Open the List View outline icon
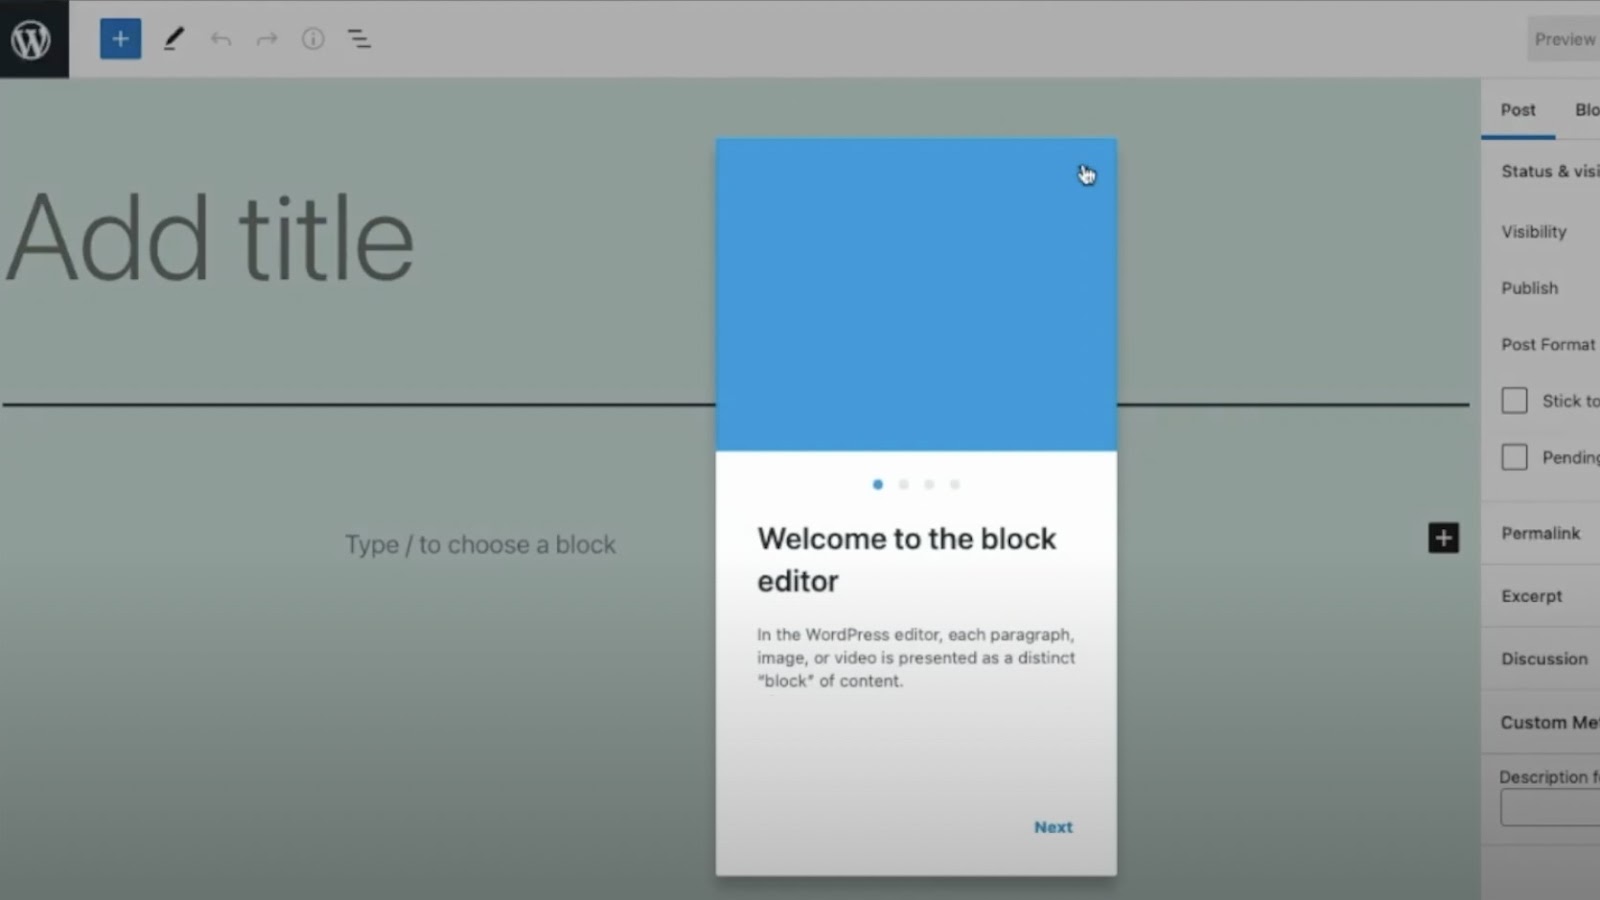The width and height of the screenshot is (1600, 900). (x=359, y=39)
